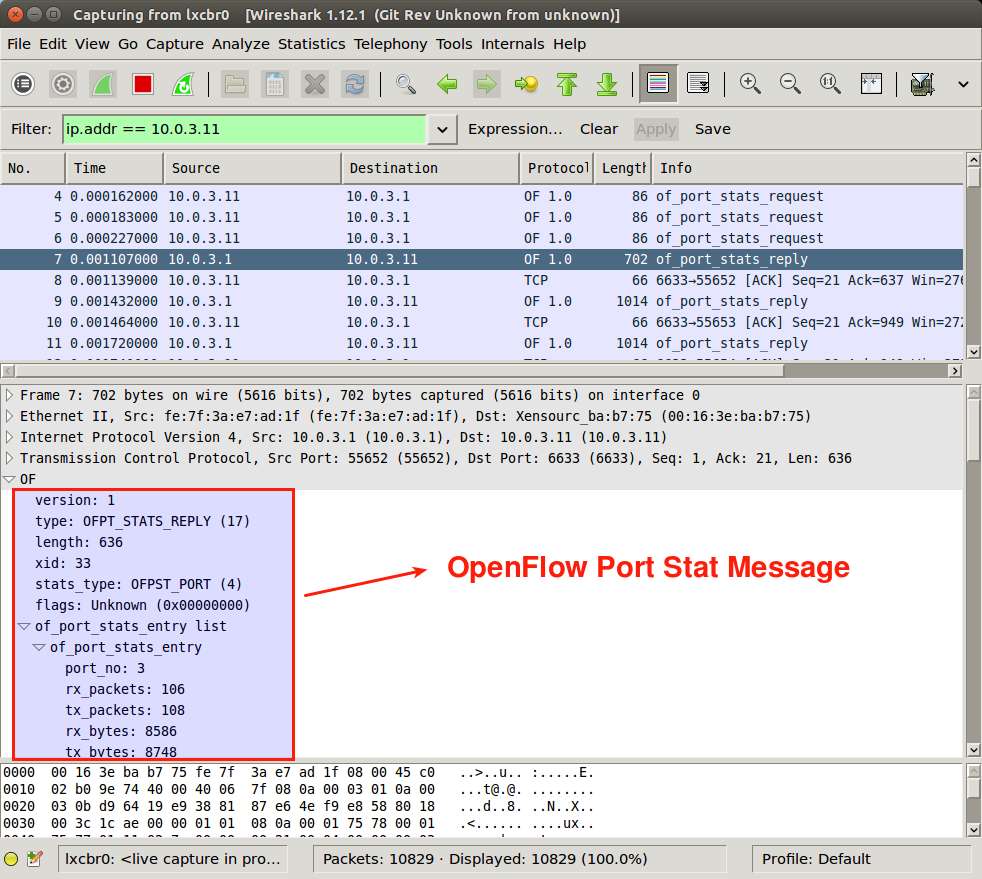Open the Telephony menu
Viewport: 982px width, 879px height.
pos(390,44)
